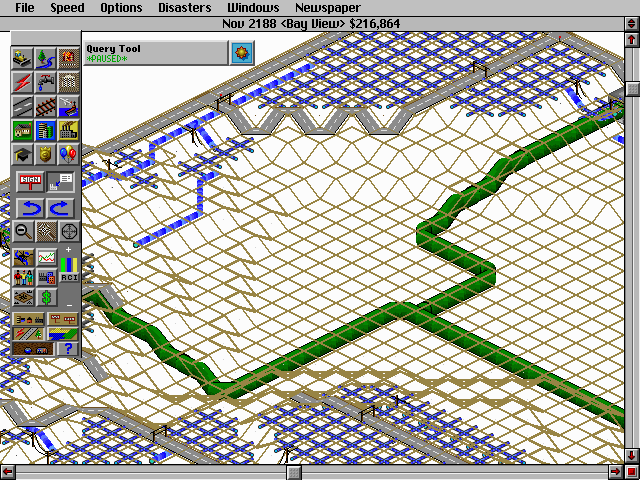640x480 pixels.
Task: Open the Graphs window
Action: coord(46,258)
